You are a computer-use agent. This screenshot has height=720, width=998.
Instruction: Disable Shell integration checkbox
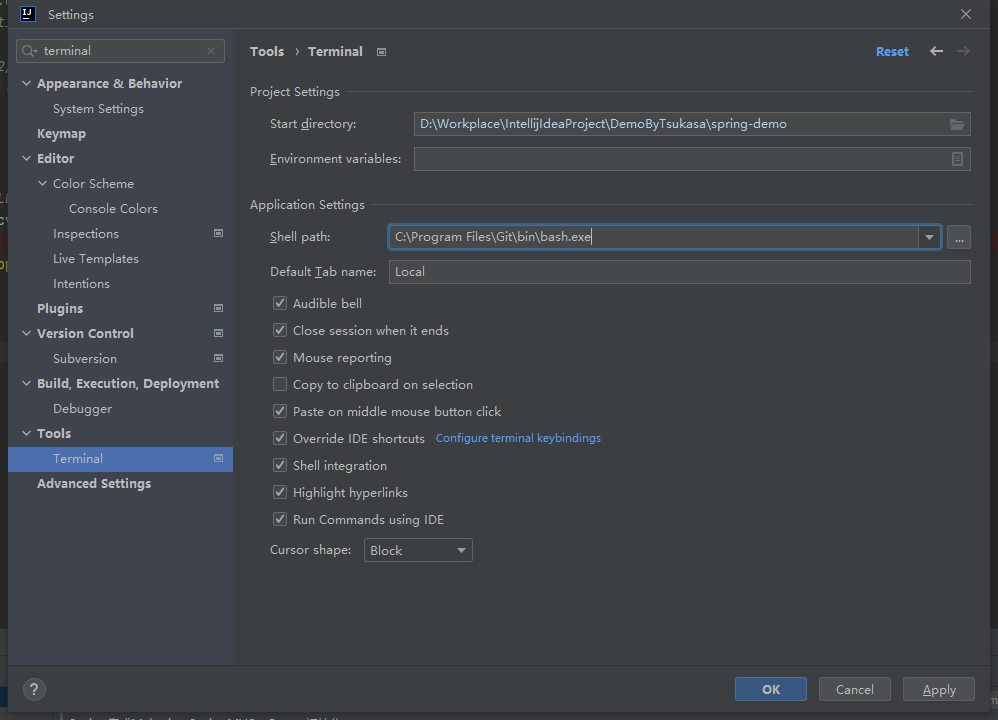tap(280, 465)
